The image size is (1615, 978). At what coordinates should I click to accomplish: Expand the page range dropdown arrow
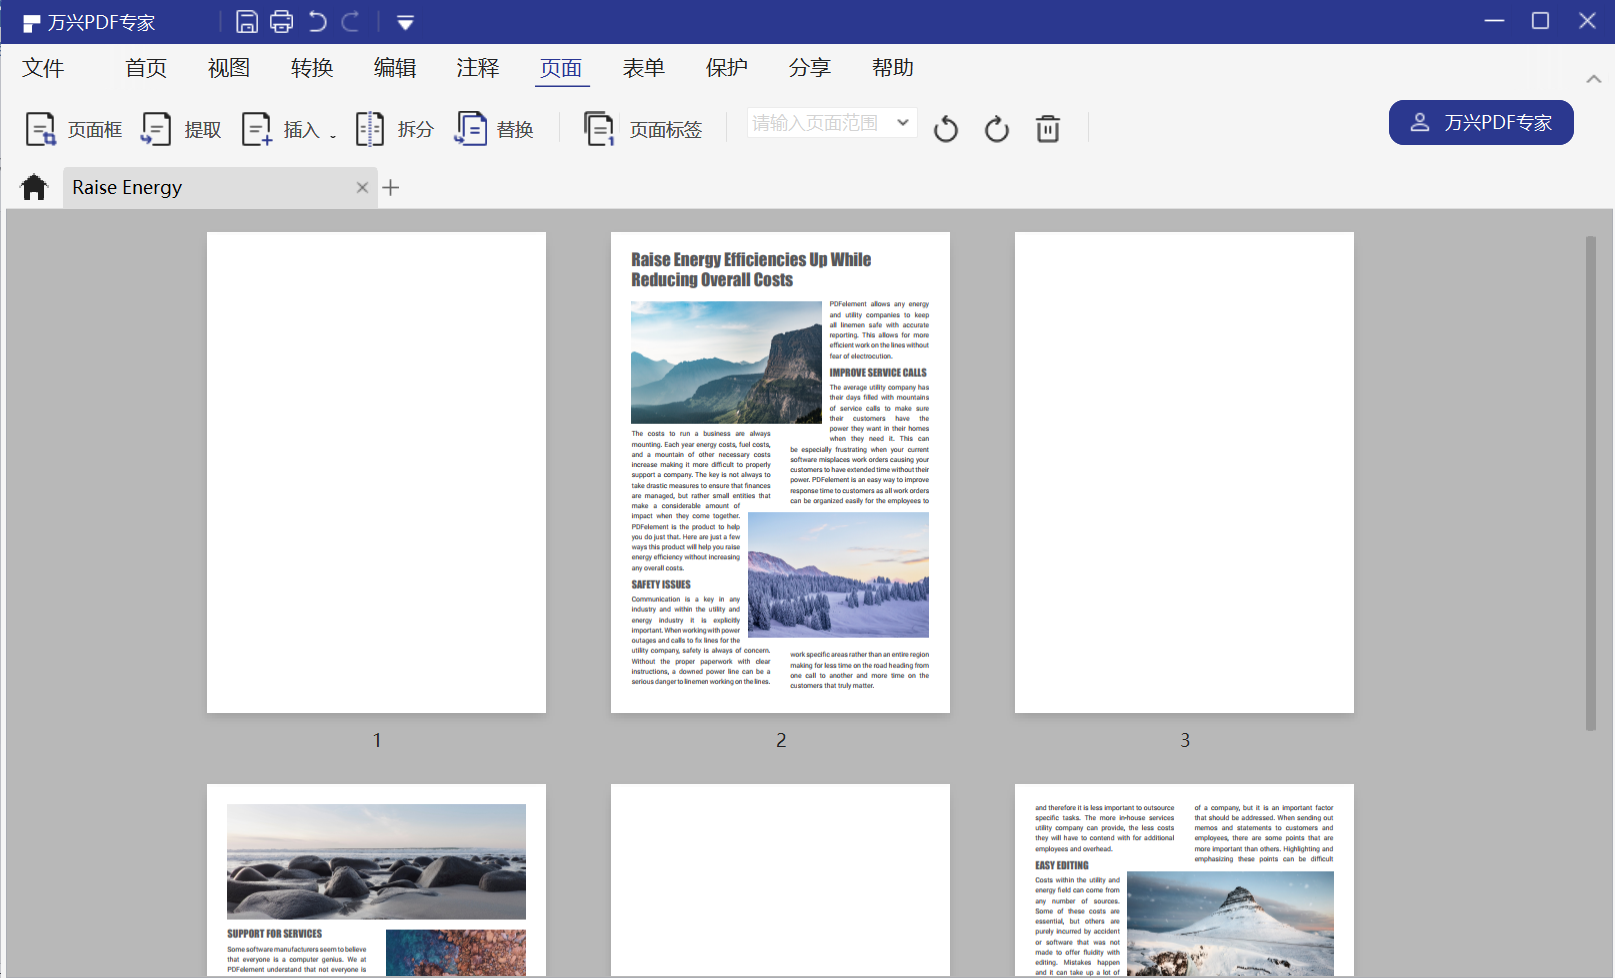(902, 123)
